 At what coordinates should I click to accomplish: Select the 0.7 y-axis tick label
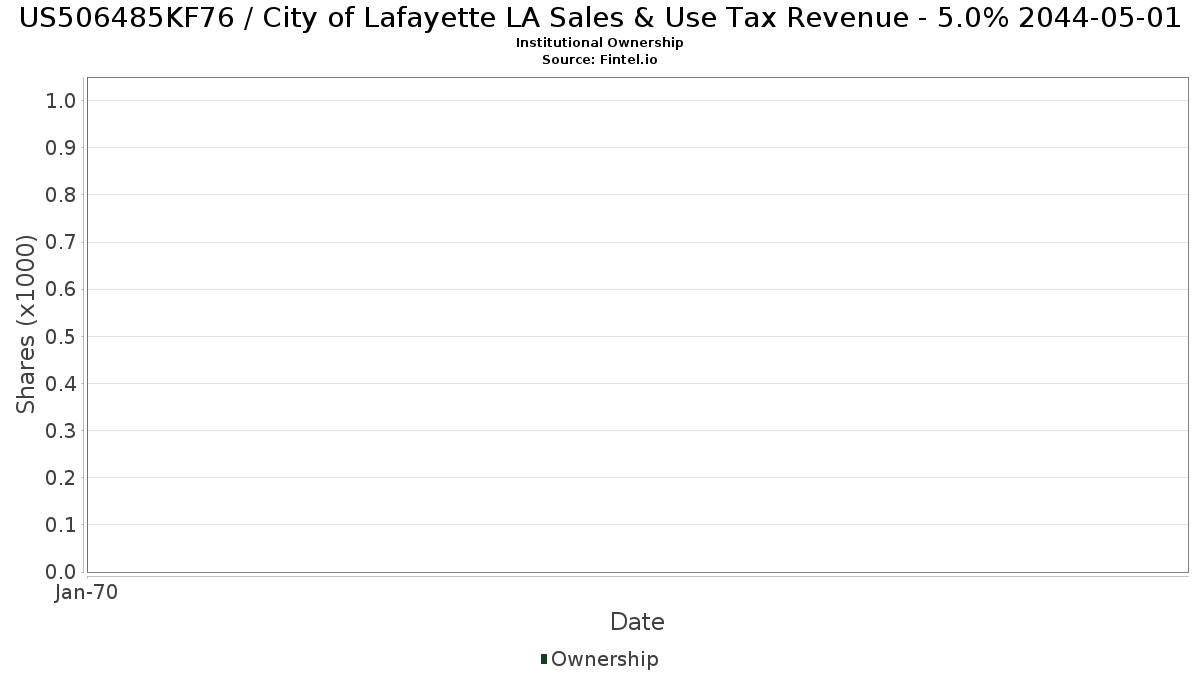(61, 242)
